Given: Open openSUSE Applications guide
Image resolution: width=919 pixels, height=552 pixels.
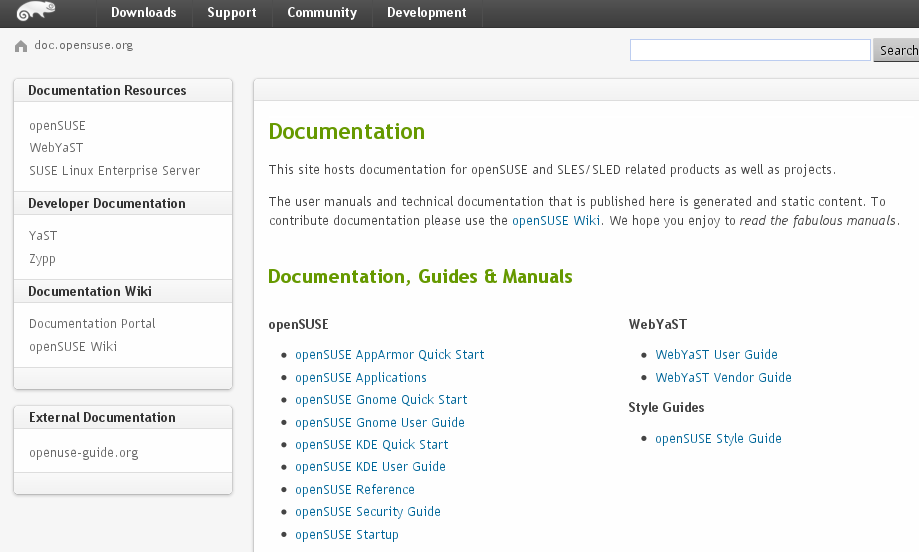Looking at the screenshot, I should coord(360,378).
